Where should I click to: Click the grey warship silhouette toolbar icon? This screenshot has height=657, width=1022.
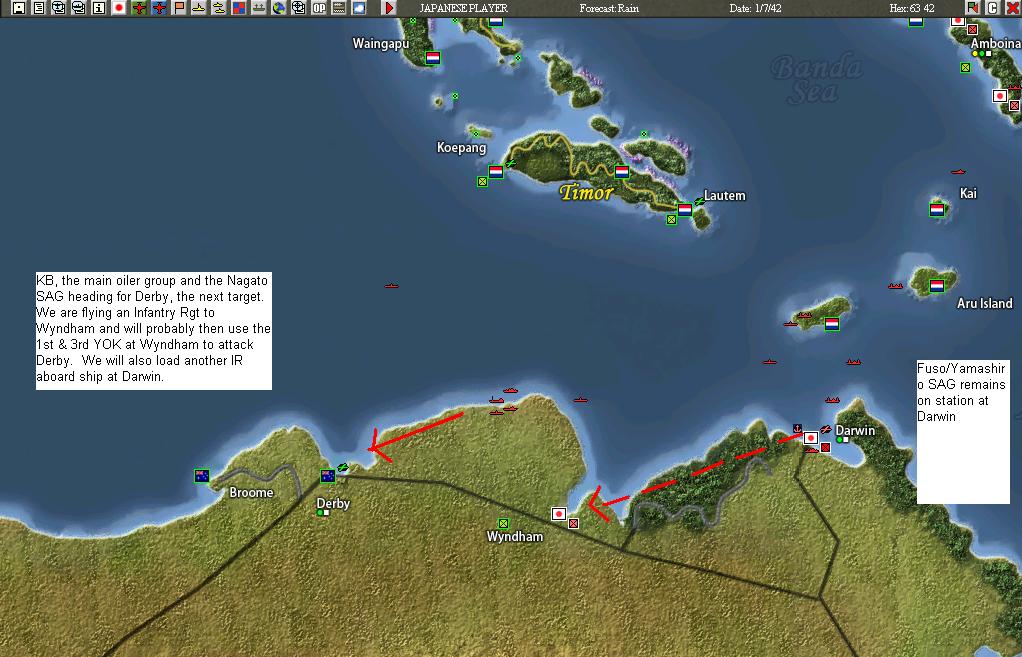click(x=259, y=8)
